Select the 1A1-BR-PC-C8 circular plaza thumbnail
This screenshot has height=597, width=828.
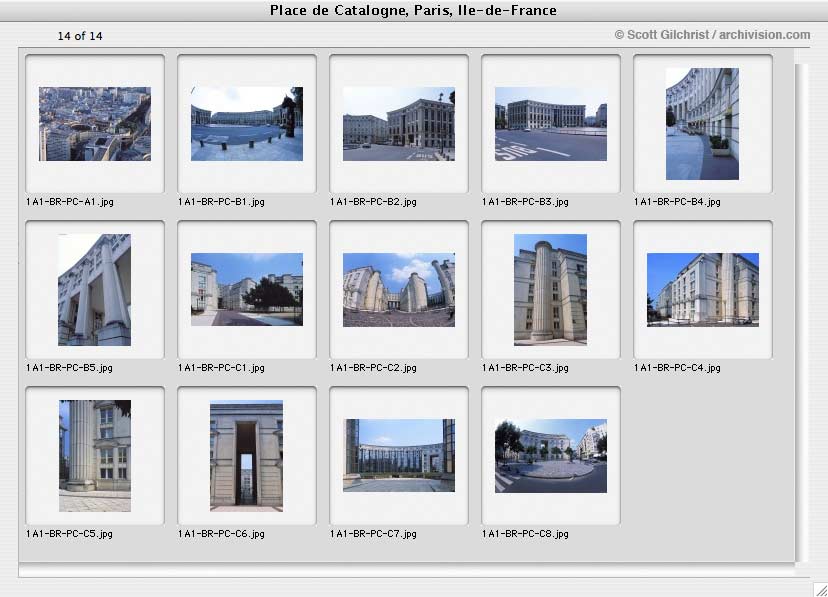[551, 456]
